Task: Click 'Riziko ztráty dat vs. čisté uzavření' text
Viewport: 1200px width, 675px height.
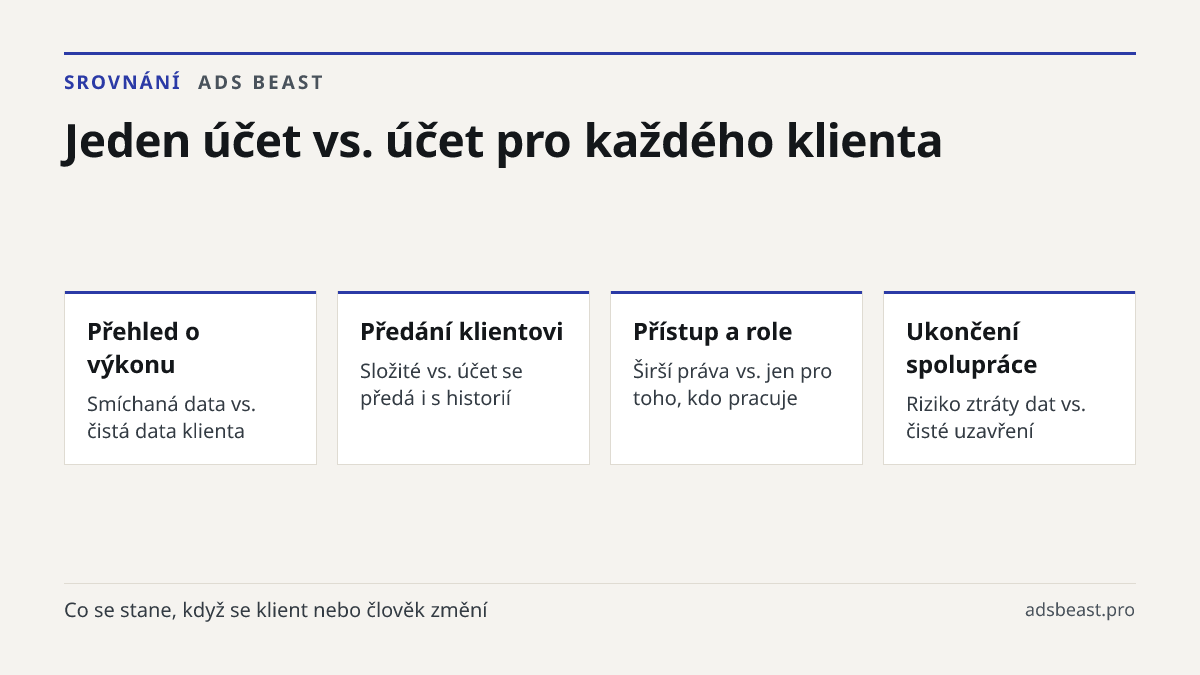Action: click(996, 417)
